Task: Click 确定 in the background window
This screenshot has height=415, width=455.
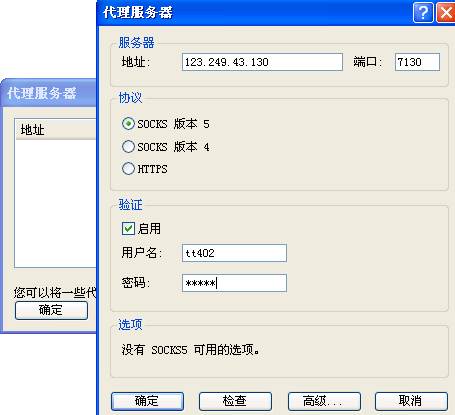Action: tap(51, 310)
